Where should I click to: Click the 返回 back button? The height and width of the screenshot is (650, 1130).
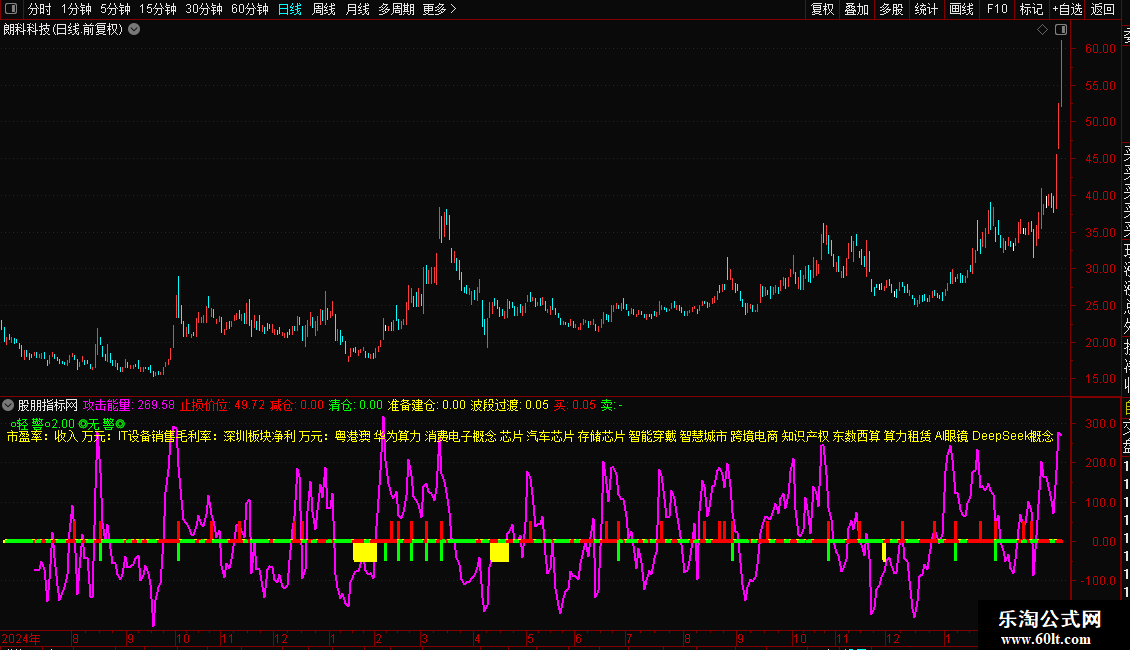[x=1103, y=9]
